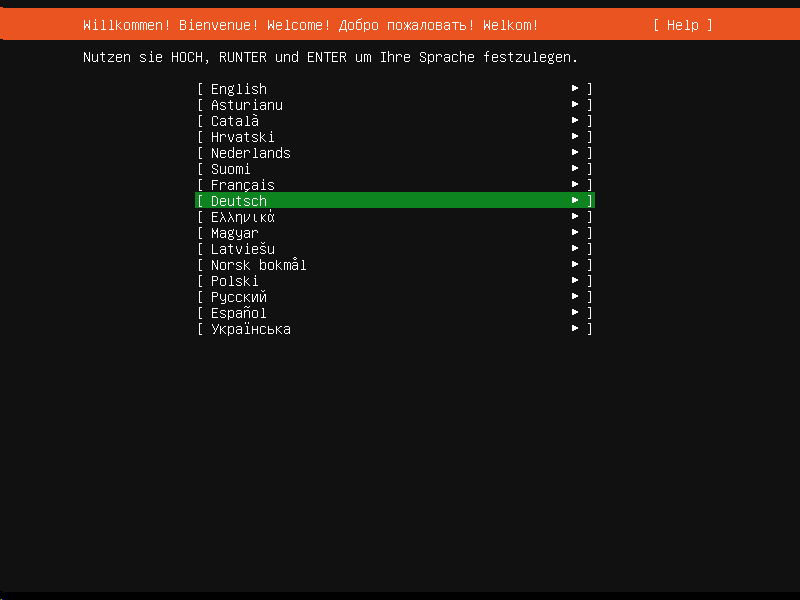Viewport: 800px width, 600px height.
Task: Expand the arrow on Polski row
Action: click(x=575, y=281)
